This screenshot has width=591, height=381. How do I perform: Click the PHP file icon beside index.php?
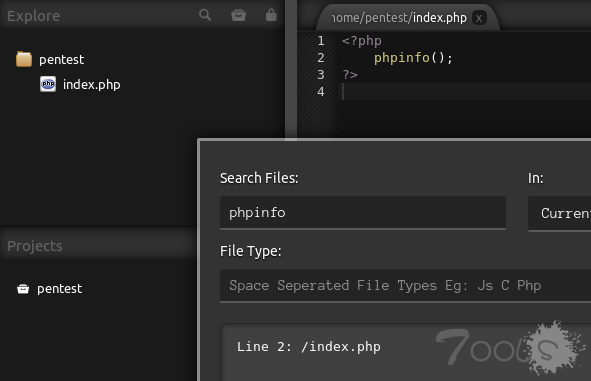coord(48,84)
